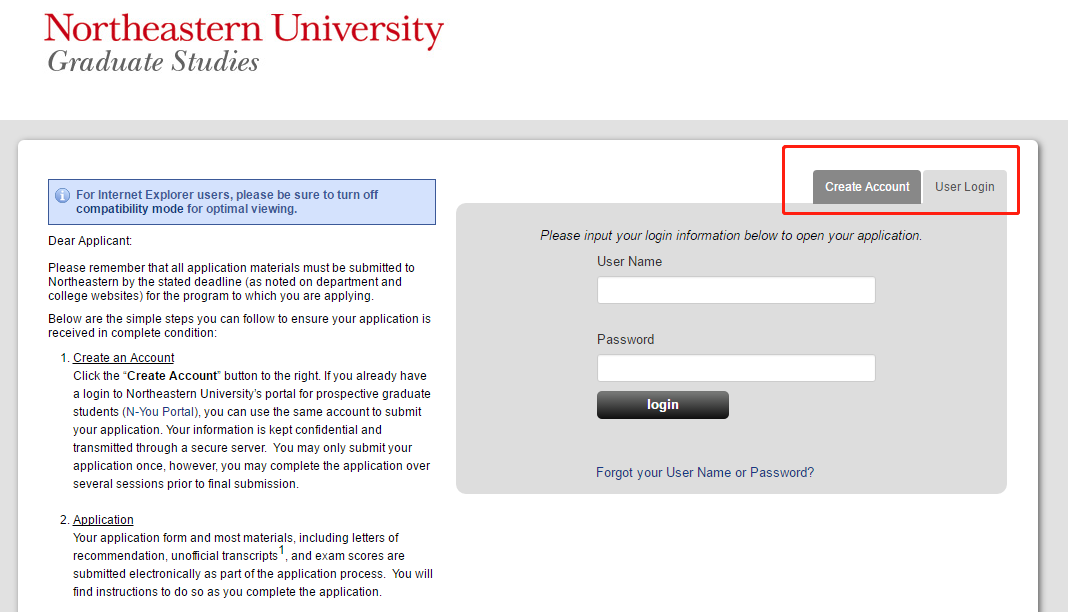Select the User Login tab
Image resolution: width=1068 pixels, height=612 pixels.
point(964,187)
